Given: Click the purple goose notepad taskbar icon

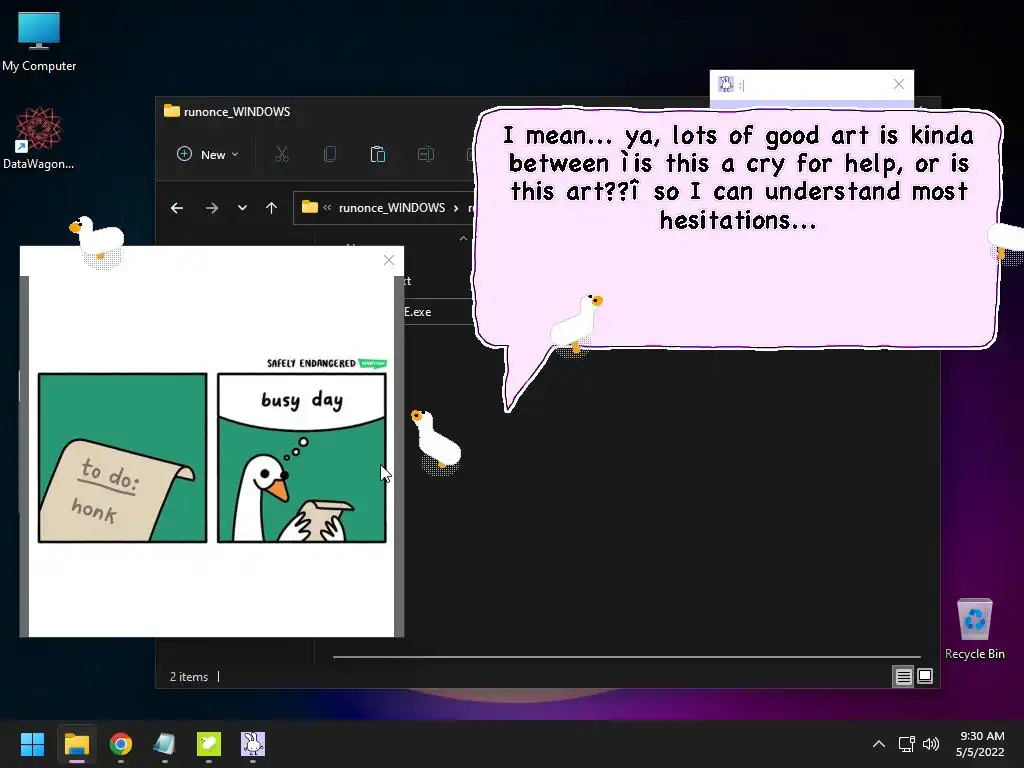Looking at the screenshot, I should (x=253, y=744).
